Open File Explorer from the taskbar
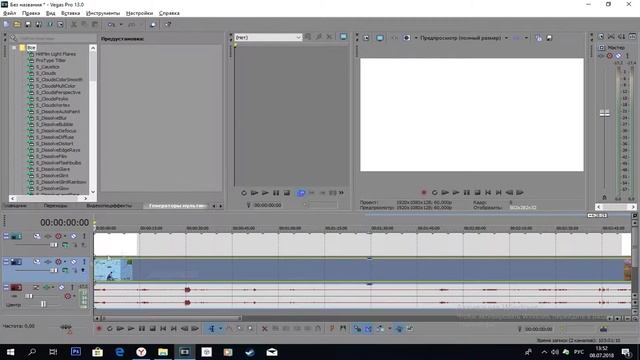Screen dimensions: 640x360 (163, 352)
